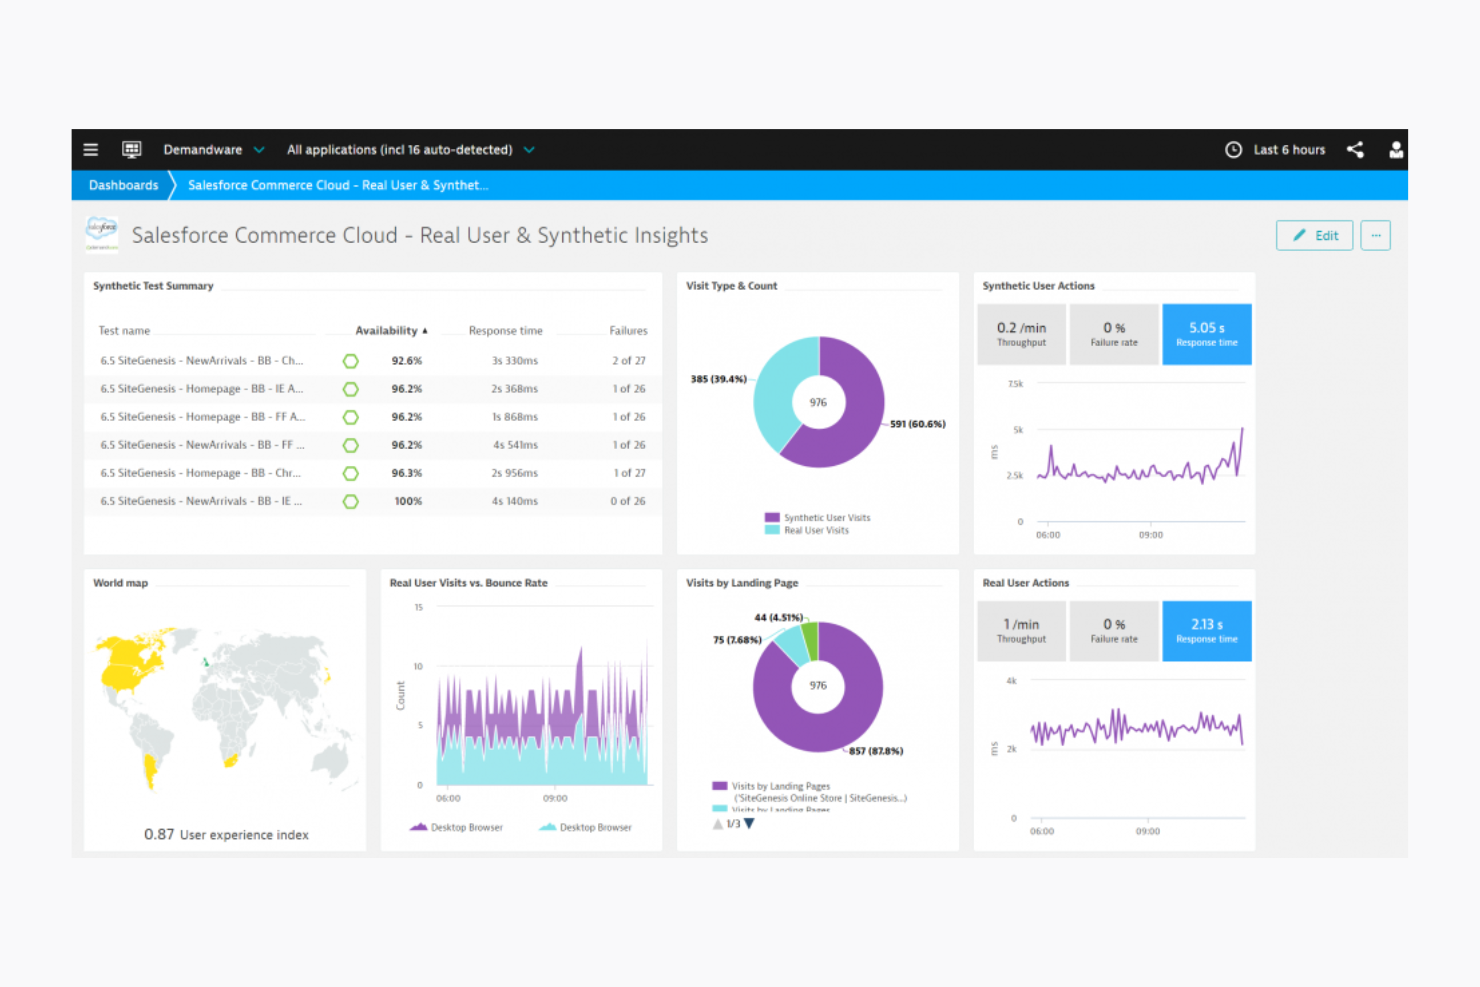Click the clock icon next to Last 6 hours

tap(1233, 149)
